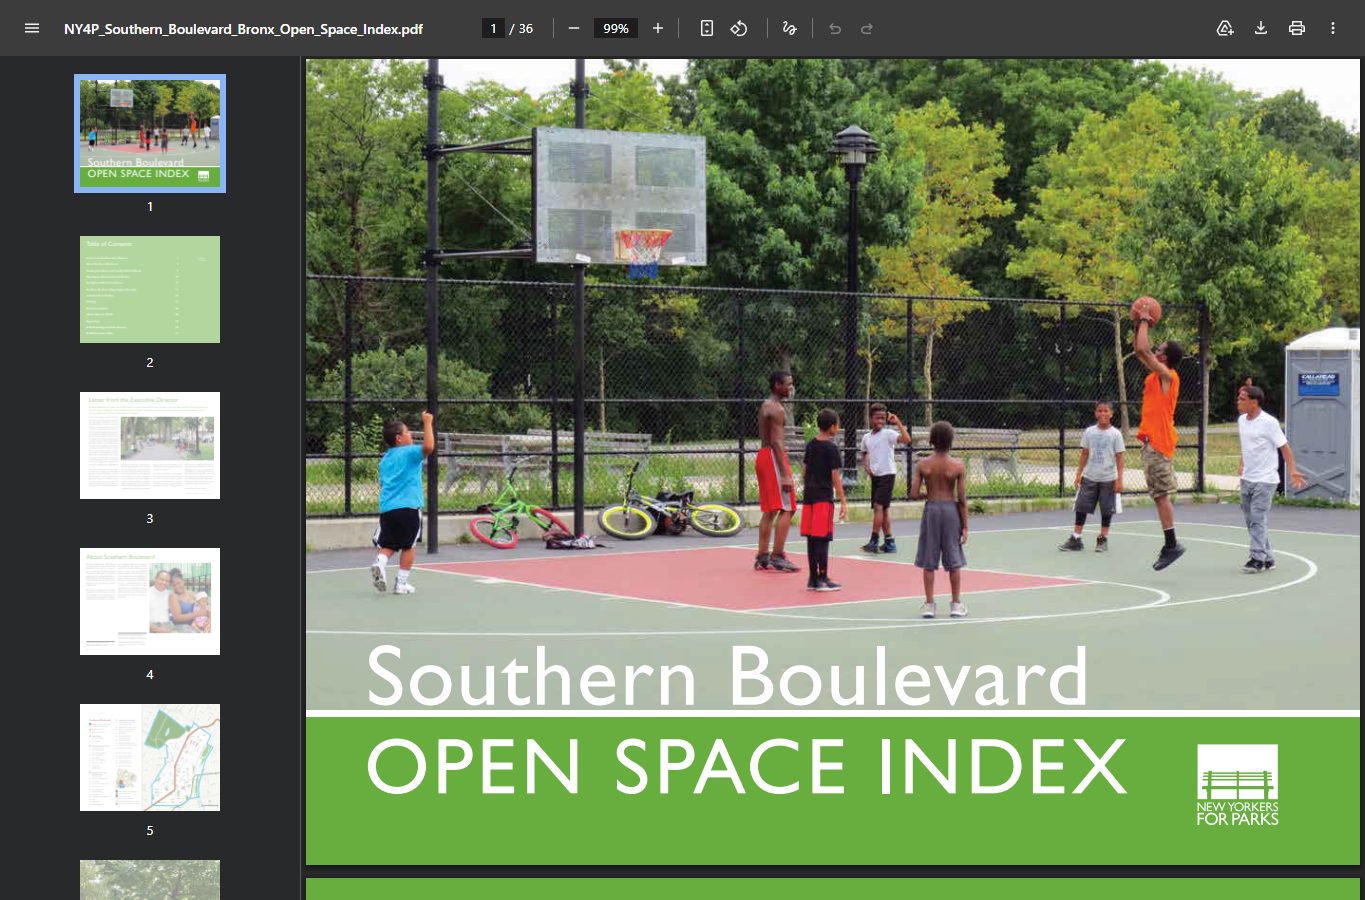This screenshot has width=1365, height=900.
Task: Click the 'OPEN SPACE INDEX' heading
Action: pos(747,767)
